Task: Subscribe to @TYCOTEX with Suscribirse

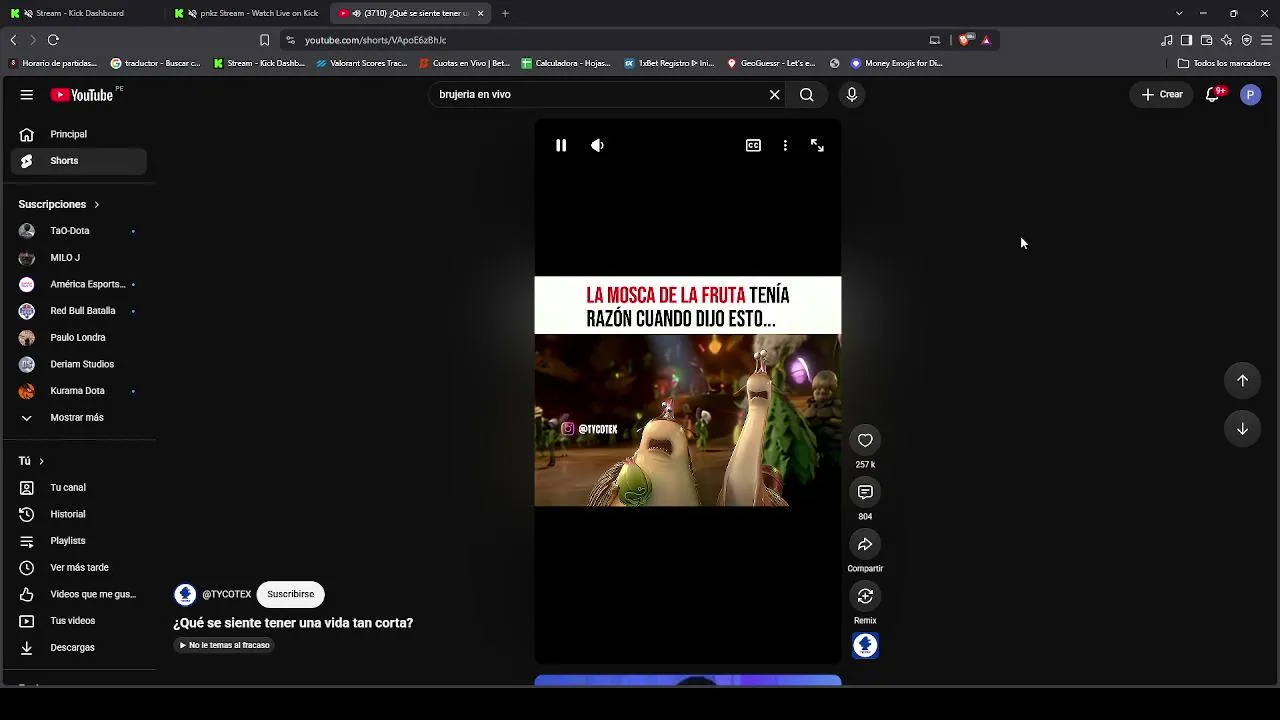Action: pyautogui.click(x=290, y=594)
